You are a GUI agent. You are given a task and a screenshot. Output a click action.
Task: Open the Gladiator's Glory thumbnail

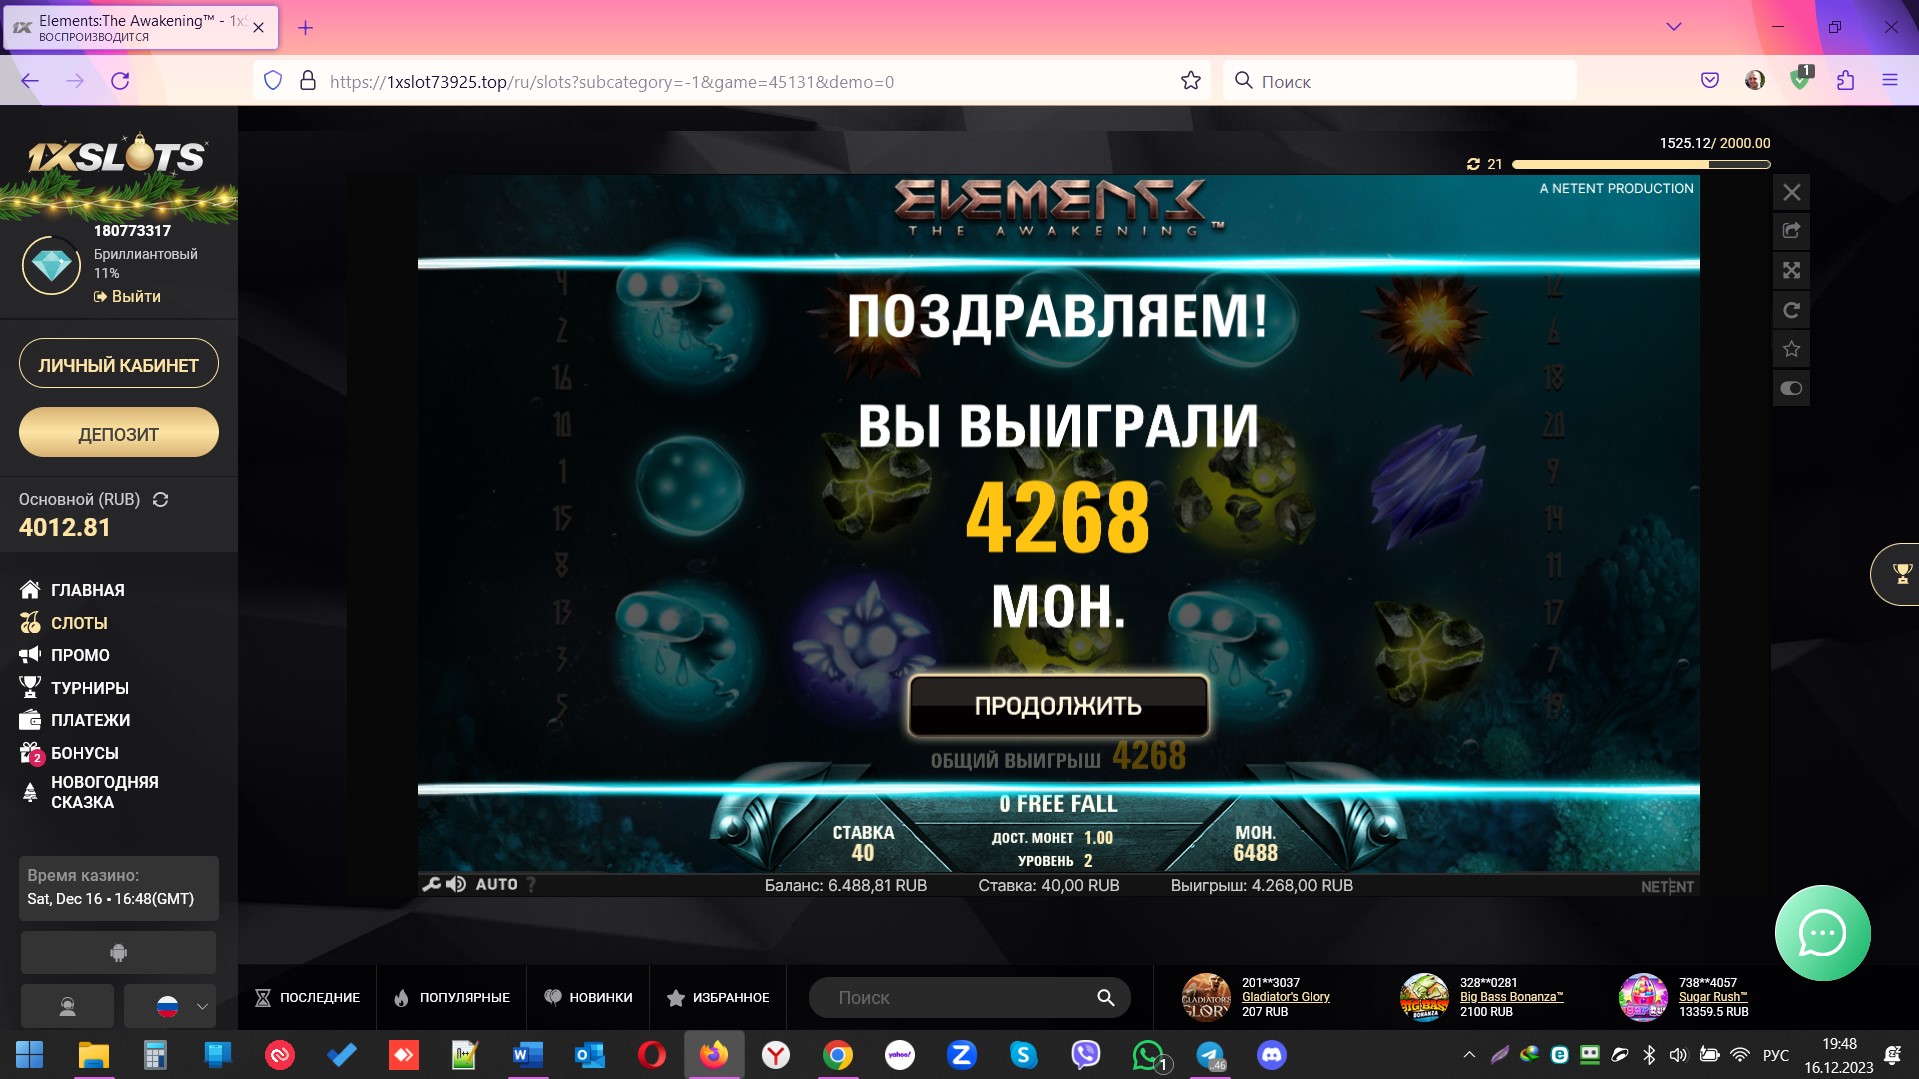(x=1206, y=997)
